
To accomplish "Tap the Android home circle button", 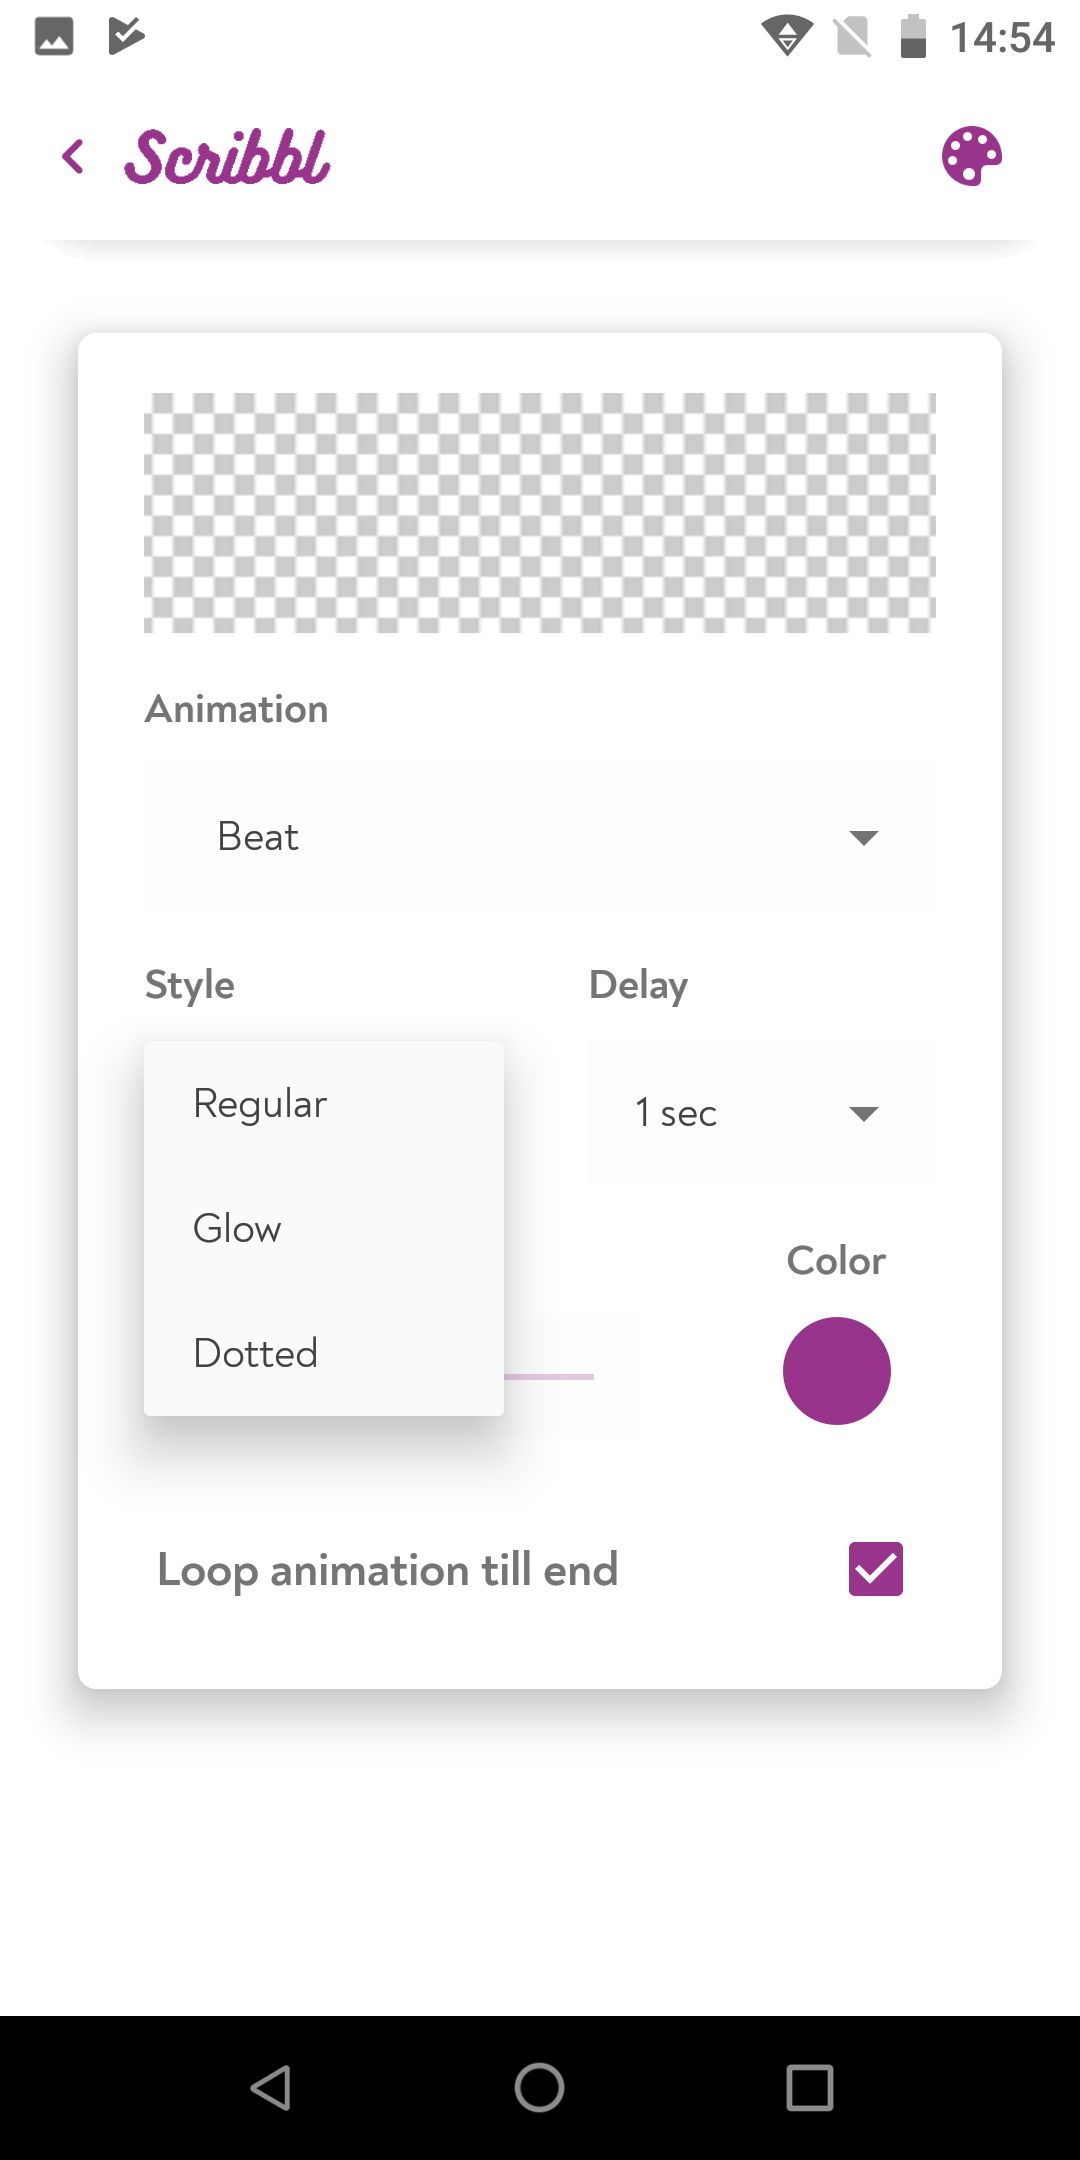I will 540,2088.
